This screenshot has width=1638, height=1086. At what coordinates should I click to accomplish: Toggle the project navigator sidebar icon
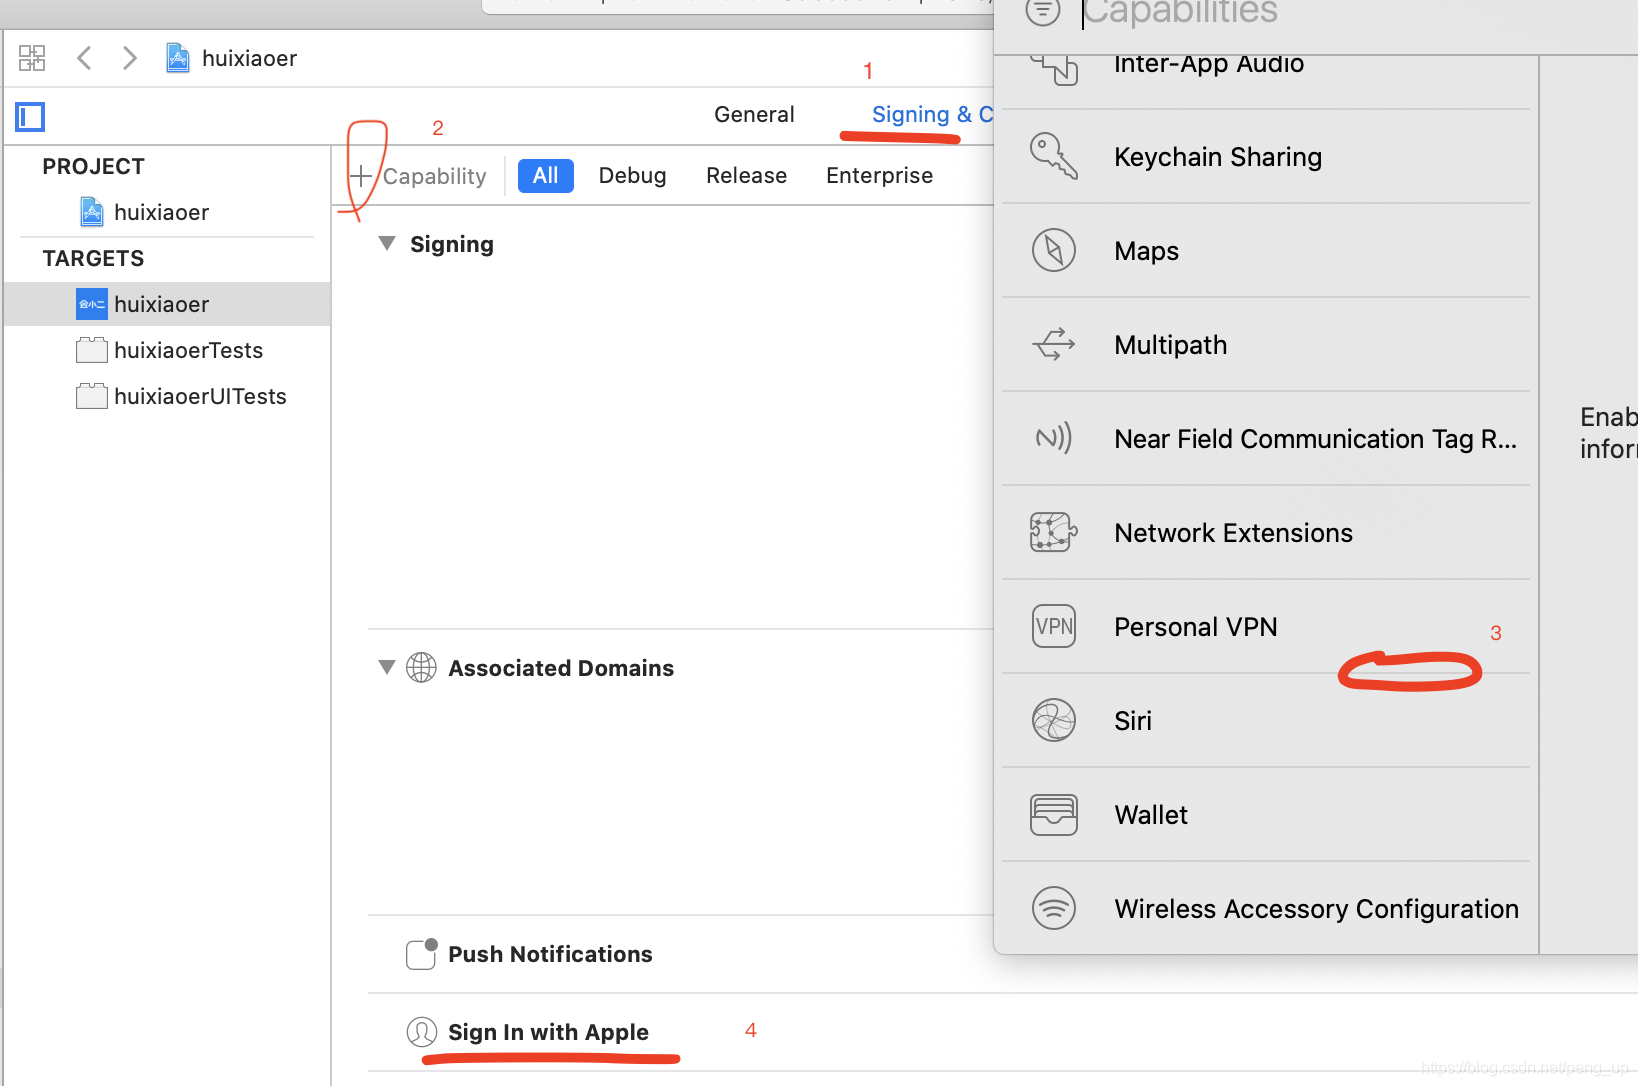[30, 117]
